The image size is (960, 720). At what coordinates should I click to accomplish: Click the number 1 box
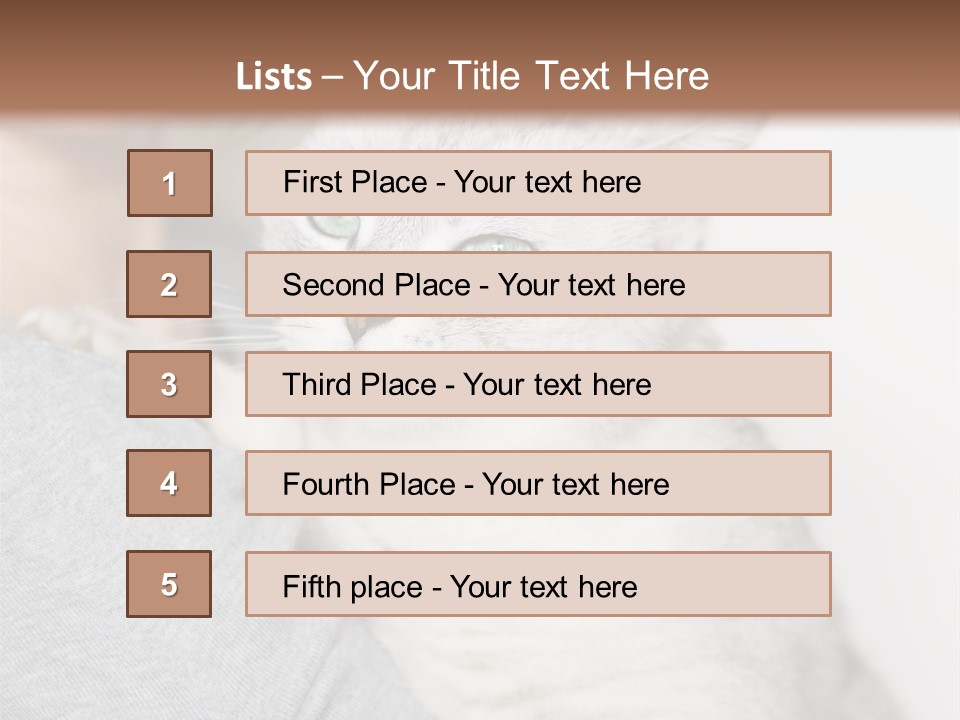[170, 183]
